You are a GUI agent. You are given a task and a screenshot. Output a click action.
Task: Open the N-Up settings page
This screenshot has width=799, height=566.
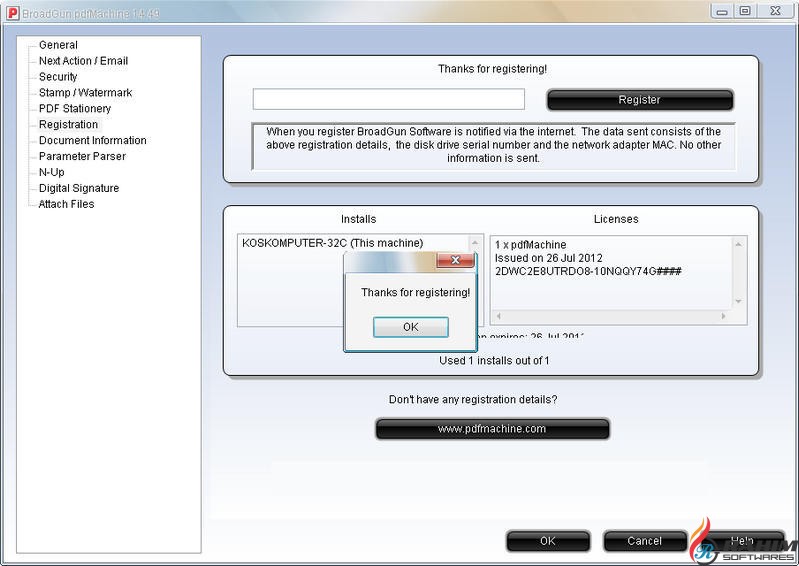51,172
